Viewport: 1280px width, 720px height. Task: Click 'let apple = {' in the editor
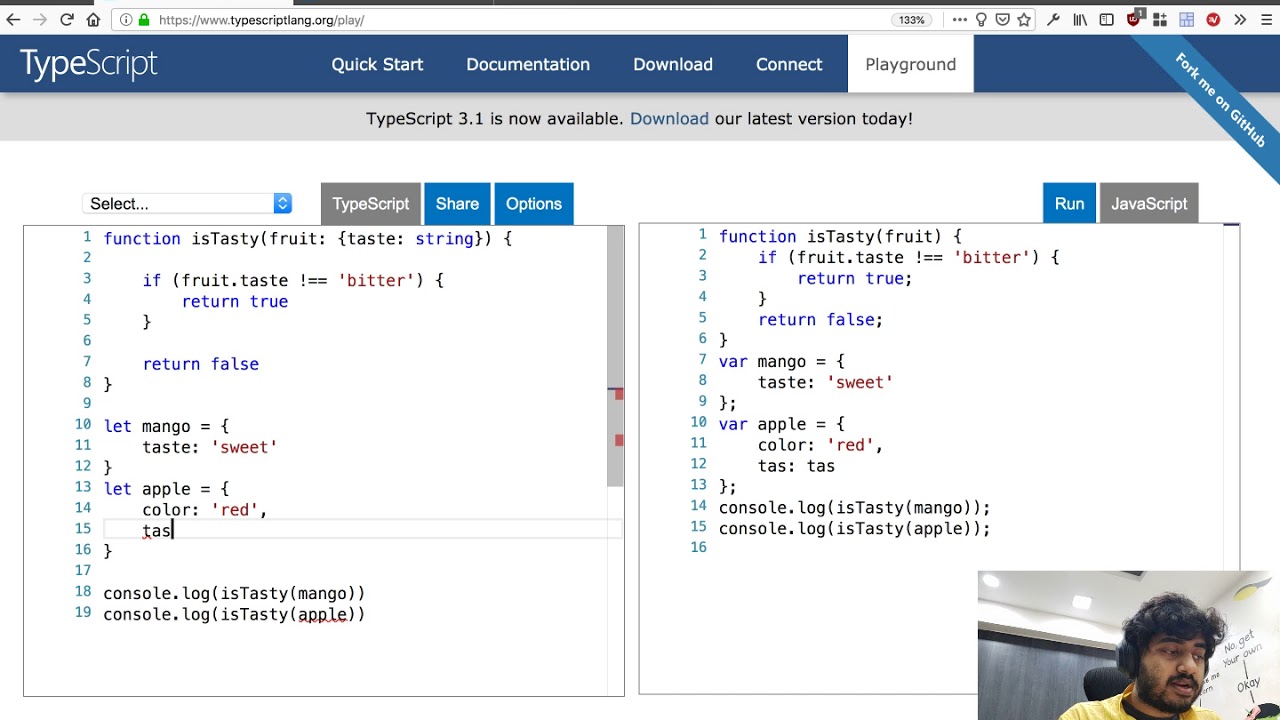(166, 489)
